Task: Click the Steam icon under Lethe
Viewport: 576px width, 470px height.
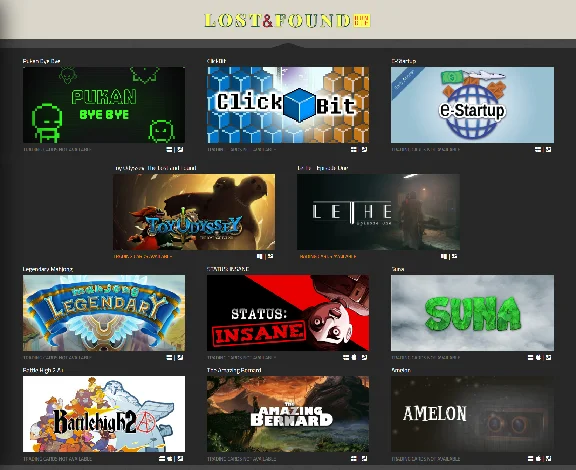Action: click(454, 256)
